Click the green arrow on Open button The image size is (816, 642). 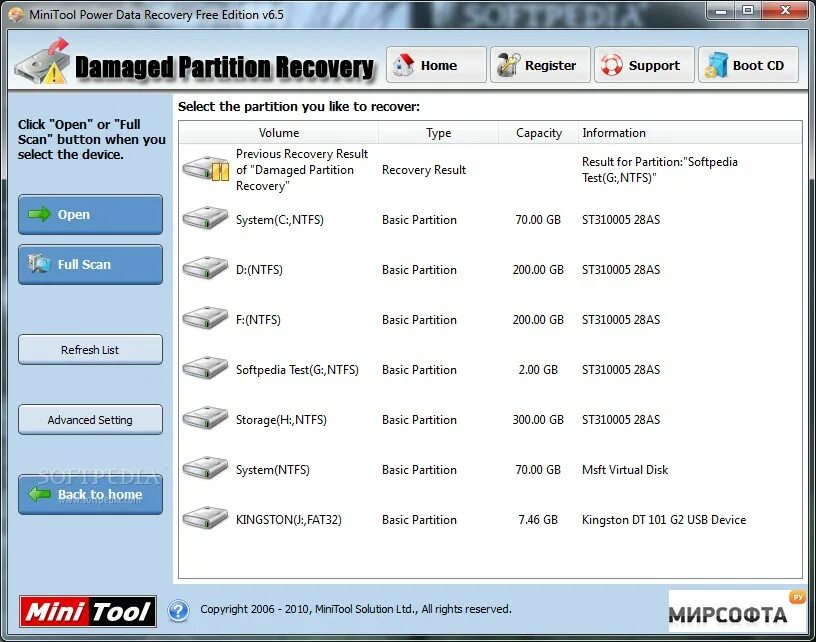(x=39, y=214)
